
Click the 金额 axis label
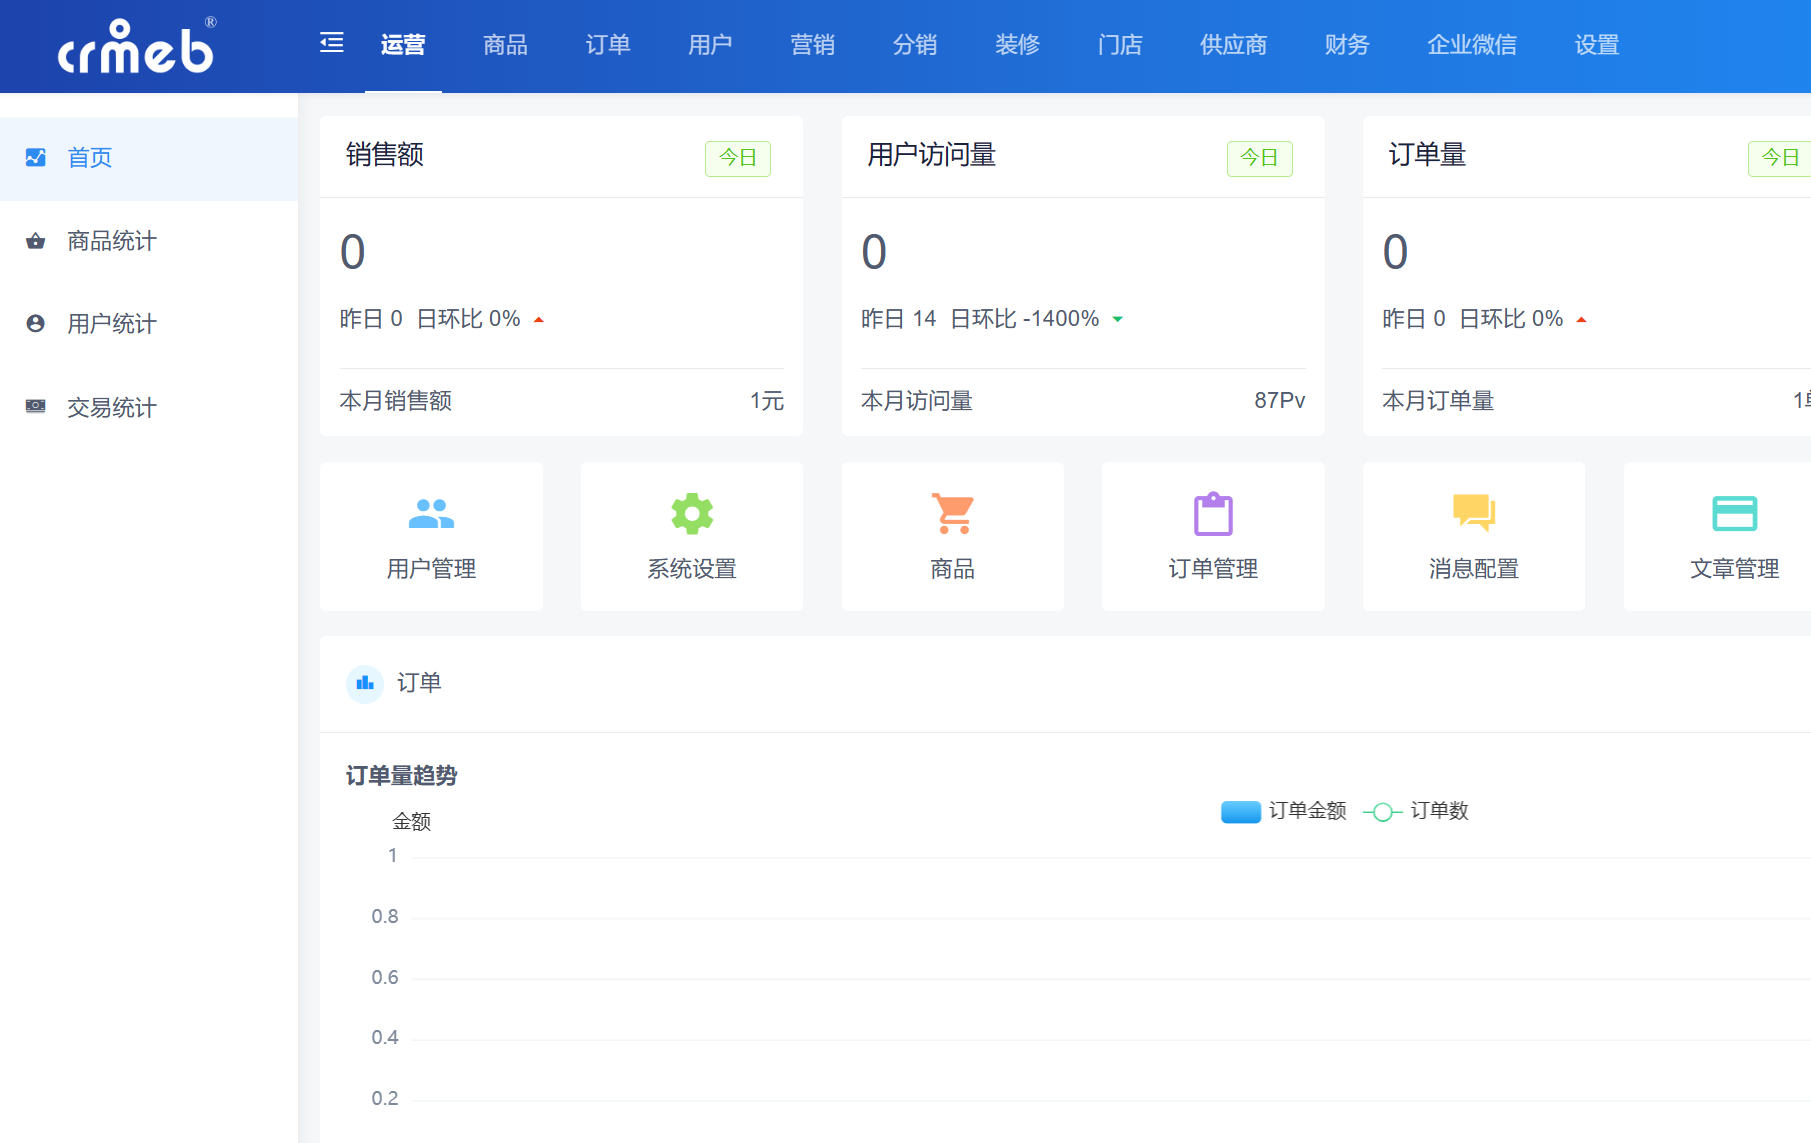tap(412, 822)
